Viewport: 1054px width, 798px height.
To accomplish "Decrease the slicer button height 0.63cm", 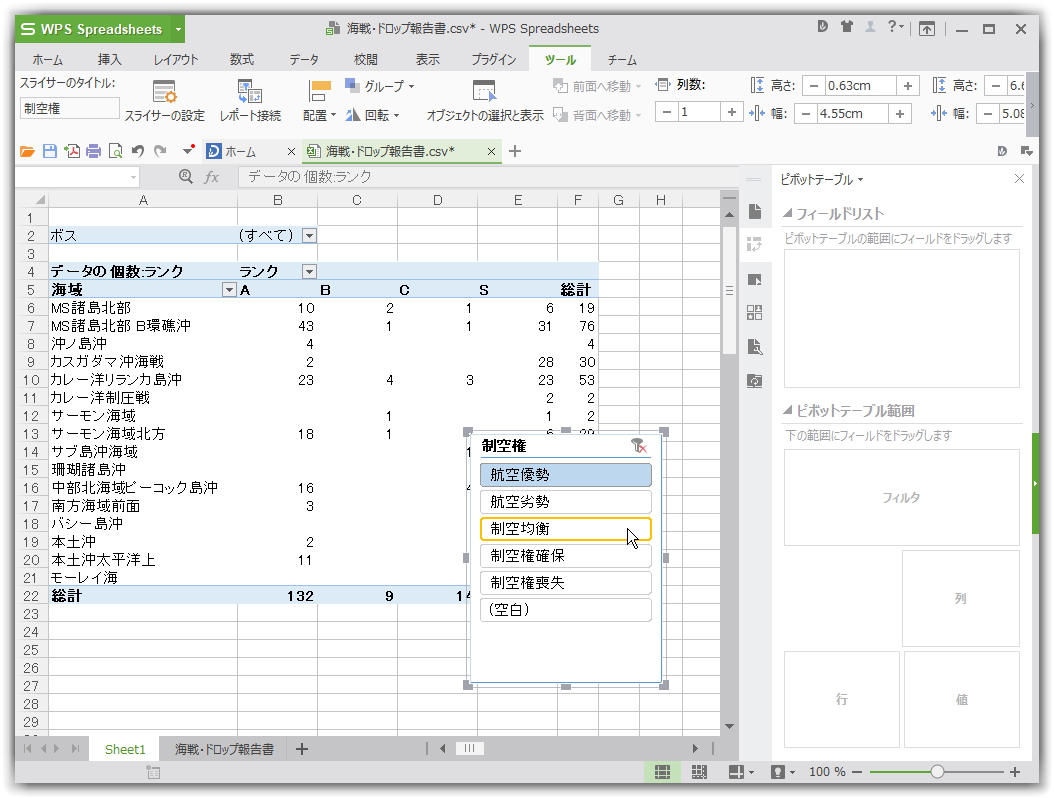I will point(814,85).
